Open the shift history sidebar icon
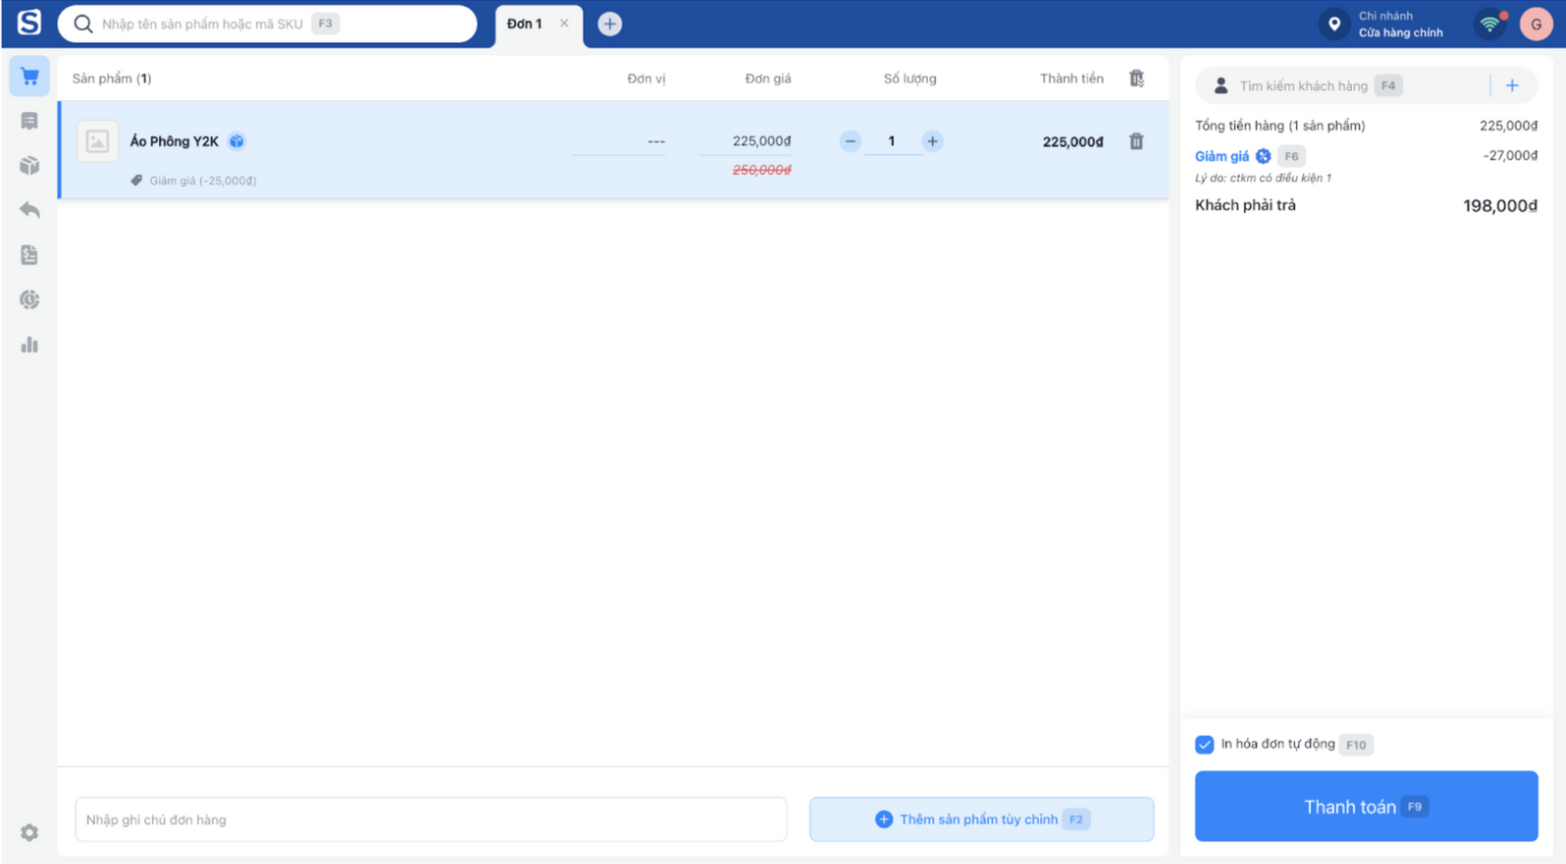 (x=29, y=299)
